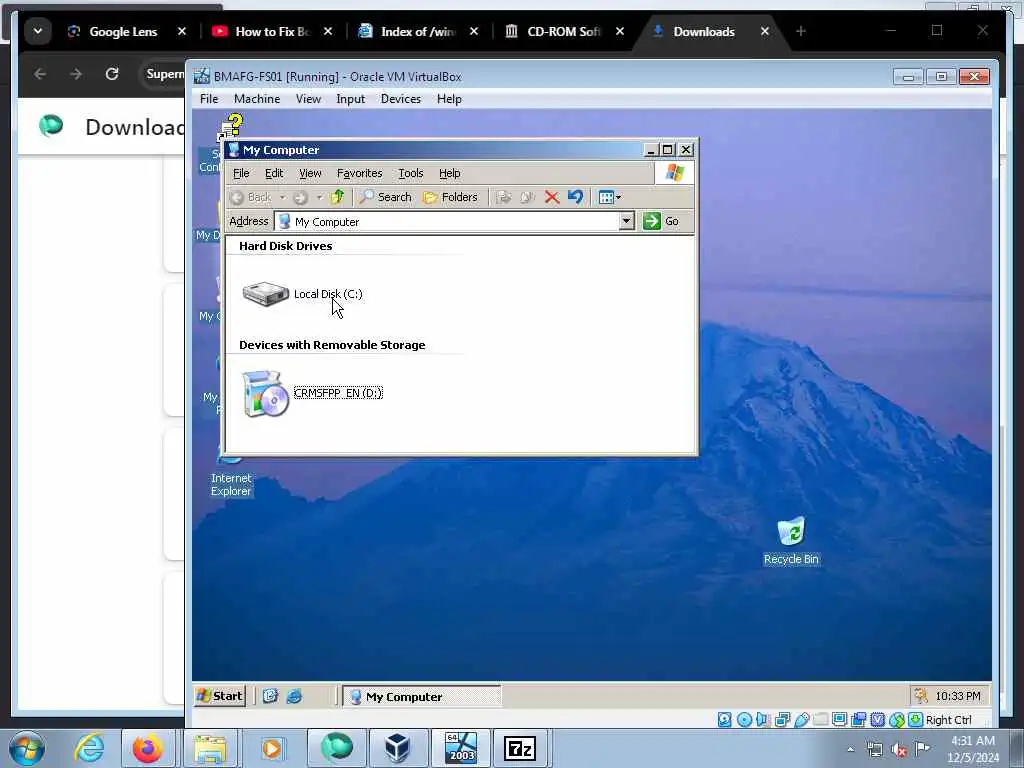
Task: Open new browser tab with plus button
Action: 801,31
